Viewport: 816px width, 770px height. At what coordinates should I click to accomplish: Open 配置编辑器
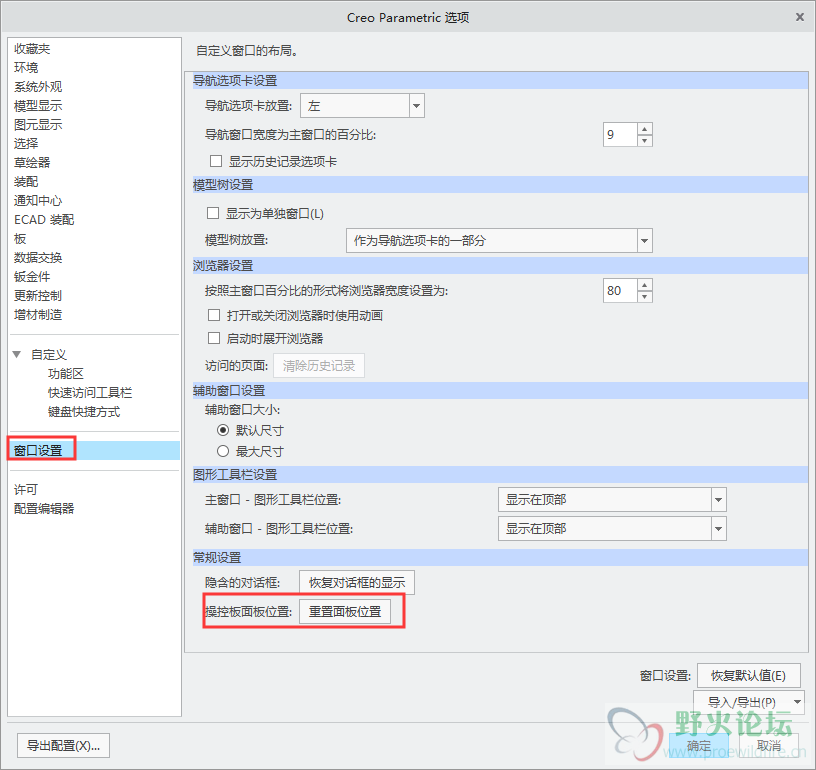[x=44, y=508]
